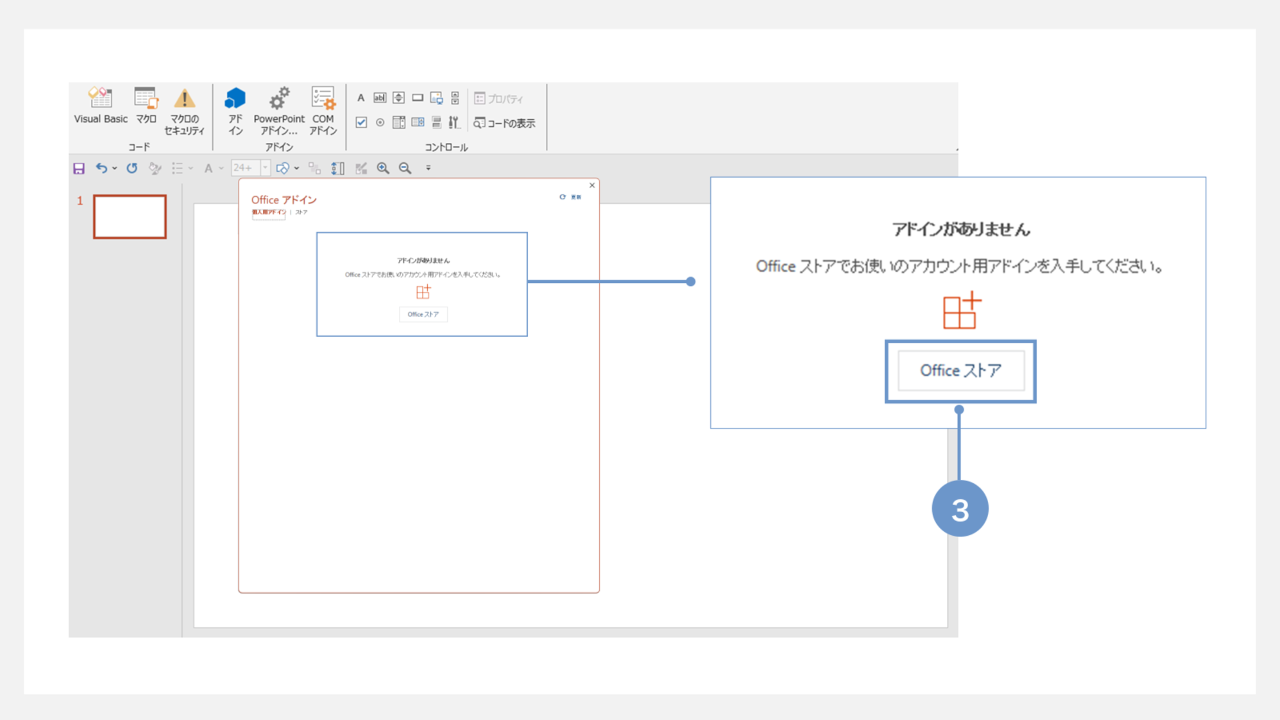Undo the last action
The height and width of the screenshot is (720, 1280).
101,169
